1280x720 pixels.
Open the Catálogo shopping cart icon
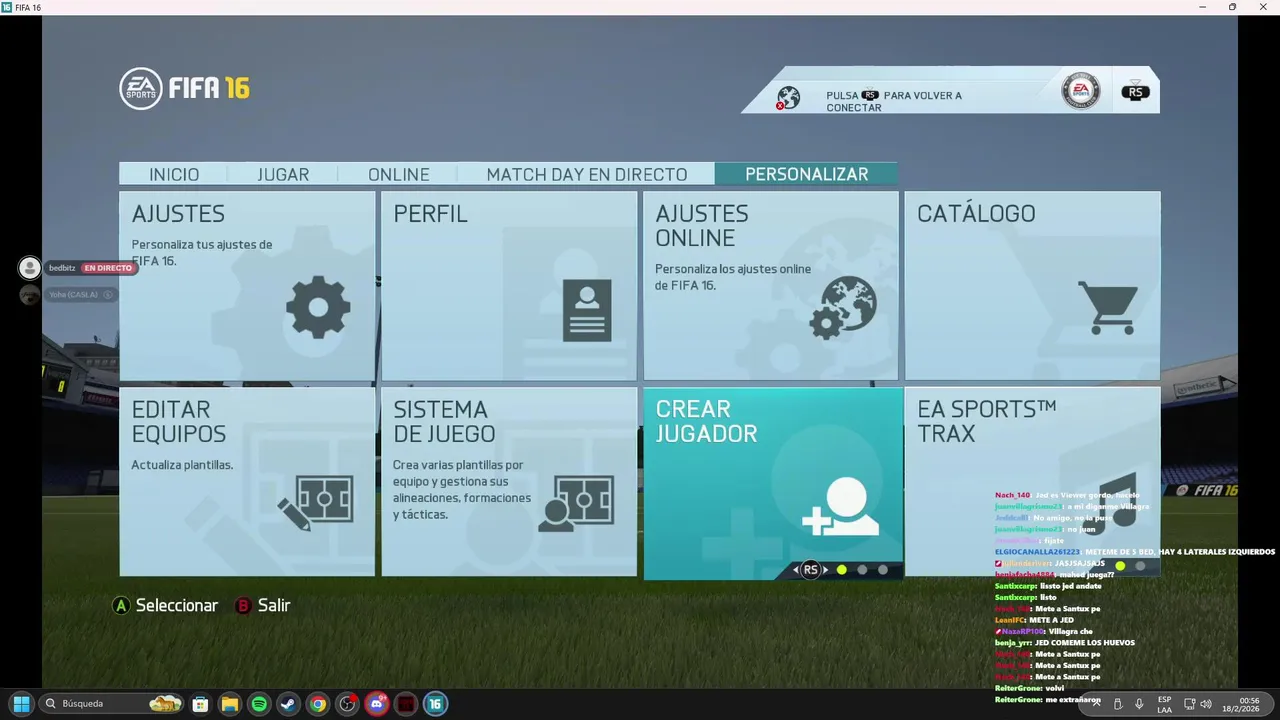point(1108,308)
